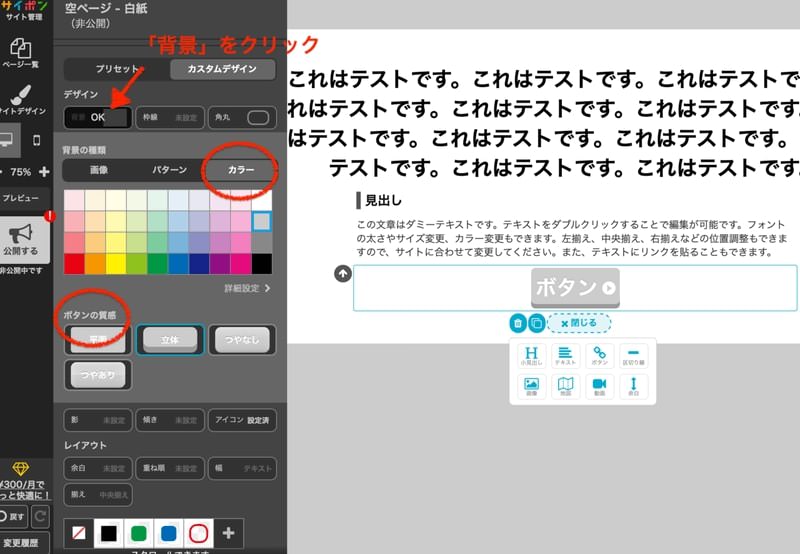This screenshot has width=800, height=554.
Task: Click the 背景 OK design setting
Action: pos(98,117)
